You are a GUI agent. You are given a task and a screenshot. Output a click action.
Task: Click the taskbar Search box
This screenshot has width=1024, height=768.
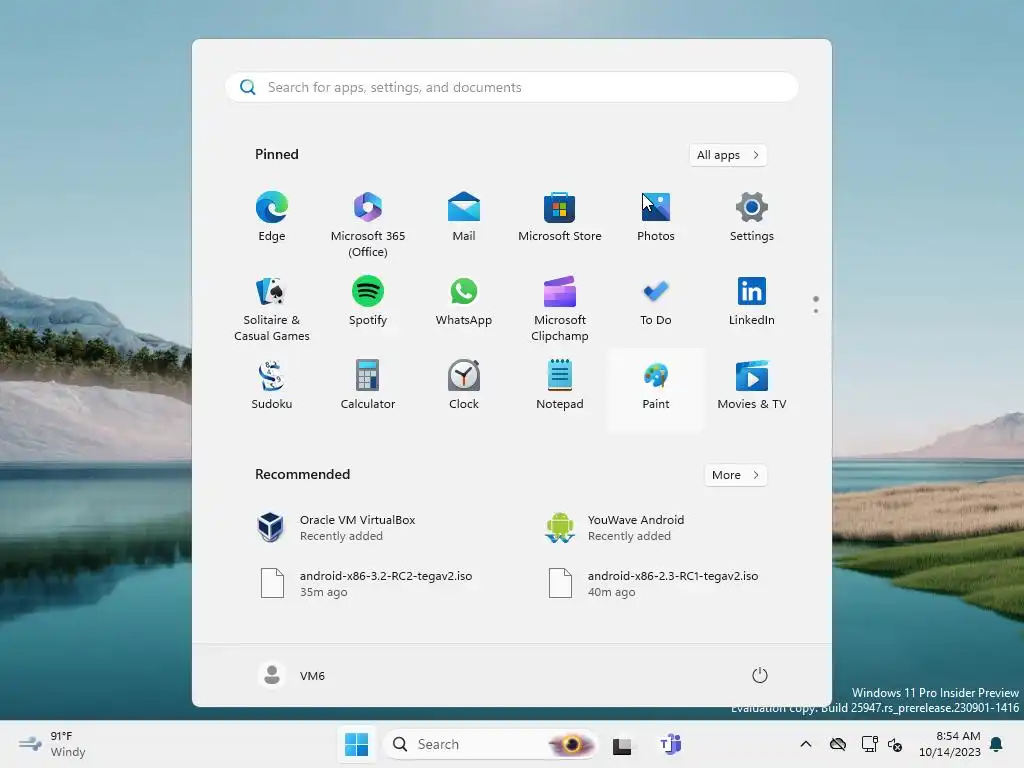490,744
